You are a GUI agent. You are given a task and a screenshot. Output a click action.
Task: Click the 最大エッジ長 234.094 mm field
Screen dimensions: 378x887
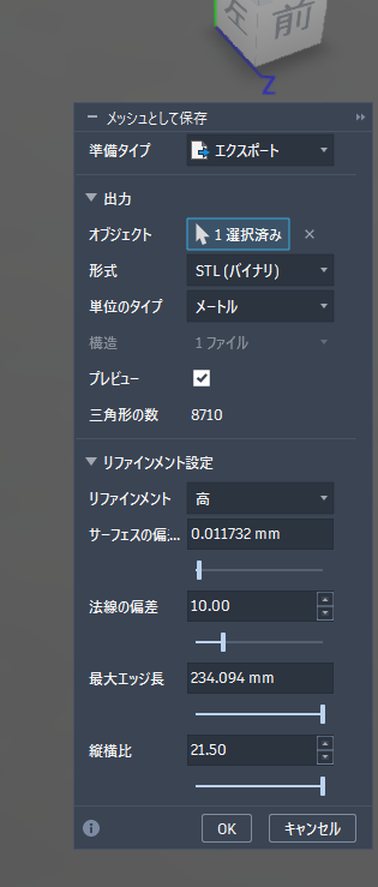pyautogui.click(x=260, y=678)
